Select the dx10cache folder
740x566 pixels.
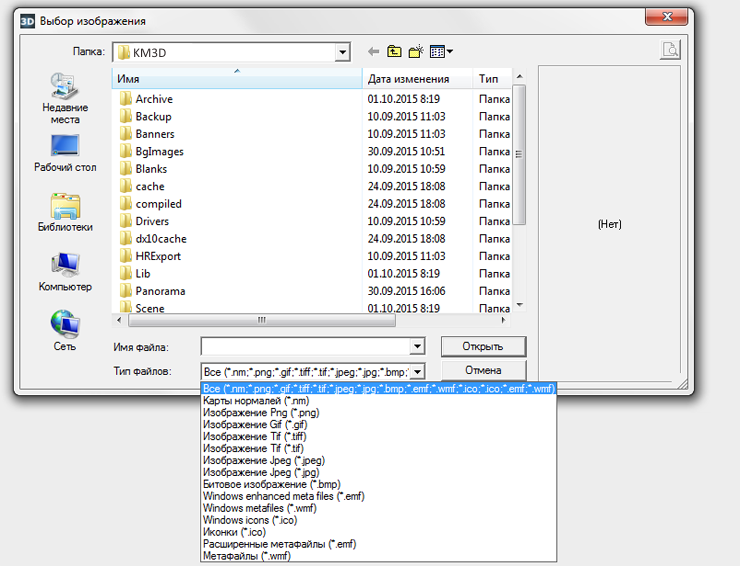(x=160, y=238)
